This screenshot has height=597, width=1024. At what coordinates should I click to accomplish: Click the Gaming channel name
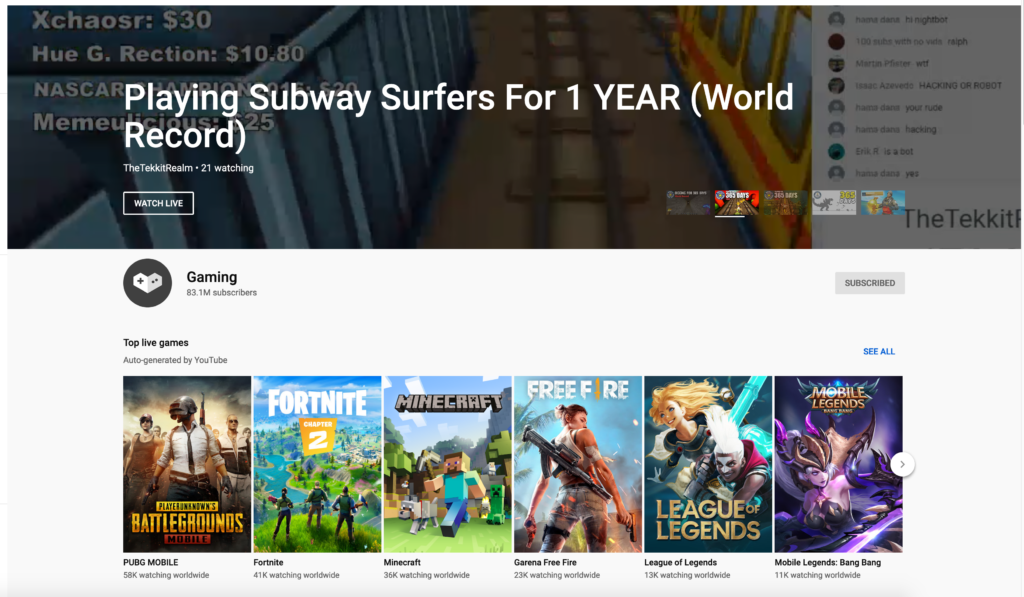[x=212, y=277]
